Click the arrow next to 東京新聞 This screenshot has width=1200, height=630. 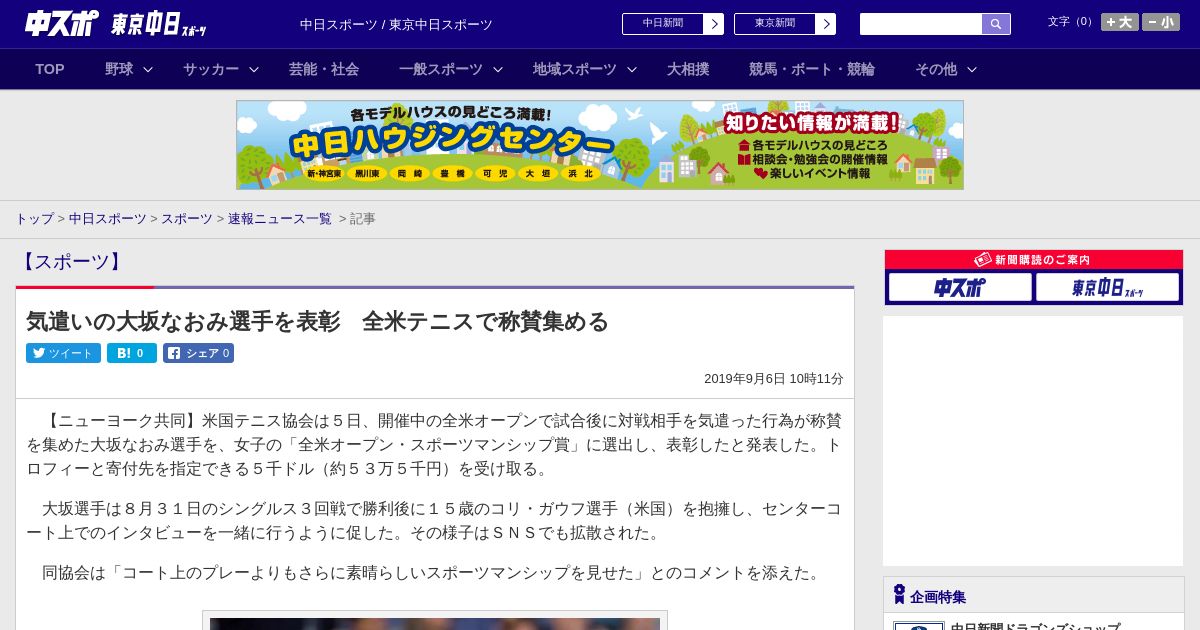click(x=826, y=24)
